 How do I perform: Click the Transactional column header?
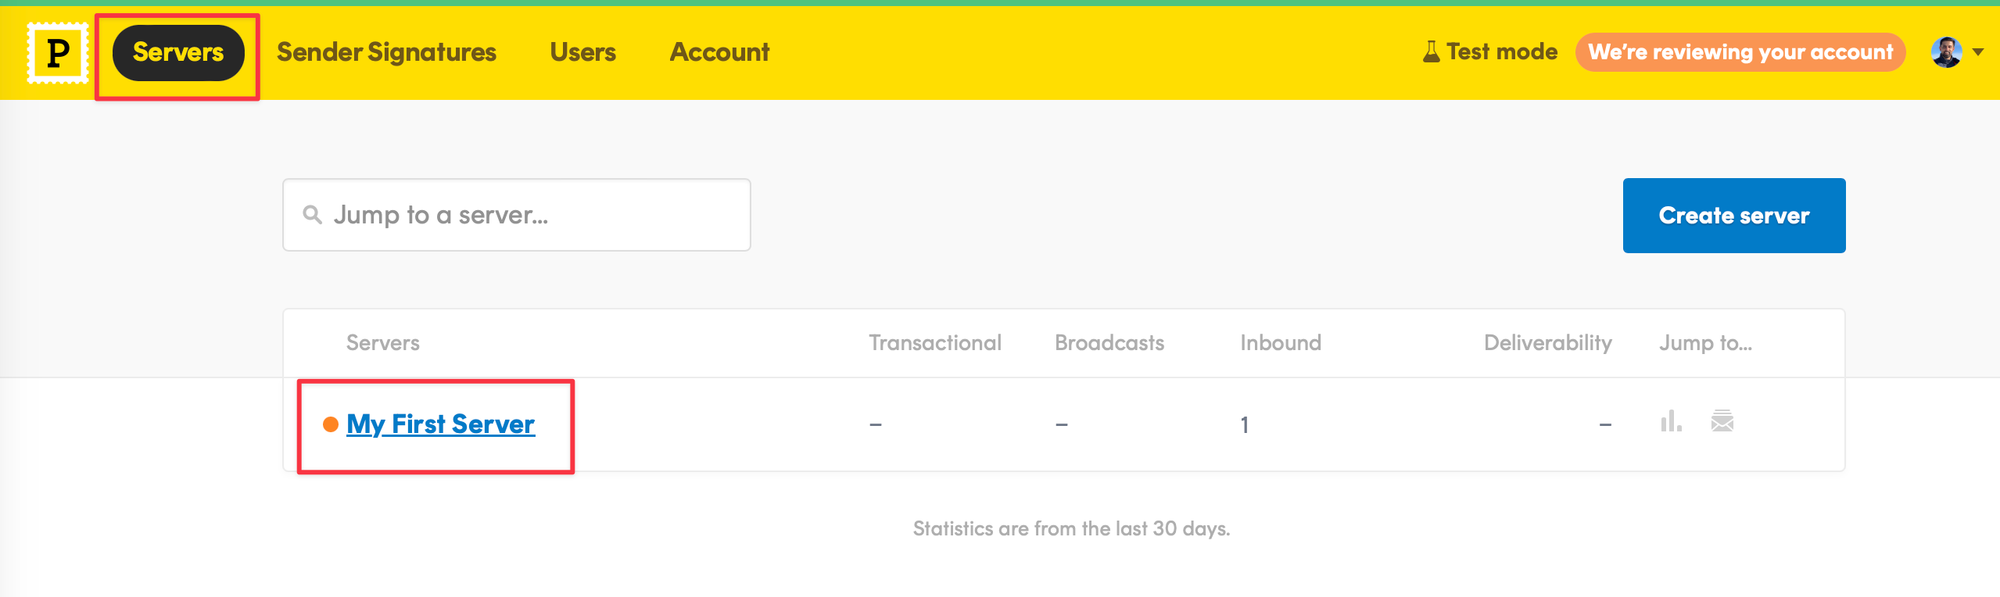pos(935,343)
